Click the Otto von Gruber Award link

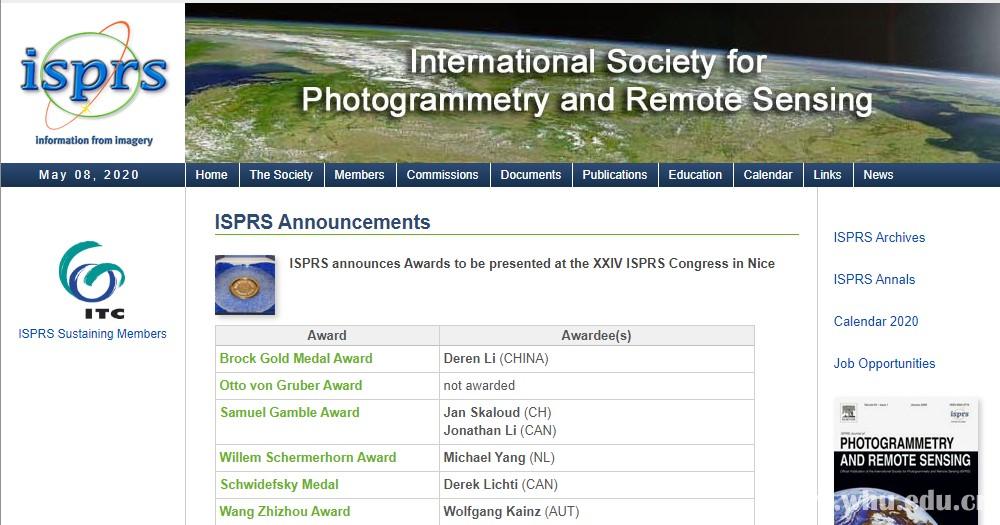point(291,386)
